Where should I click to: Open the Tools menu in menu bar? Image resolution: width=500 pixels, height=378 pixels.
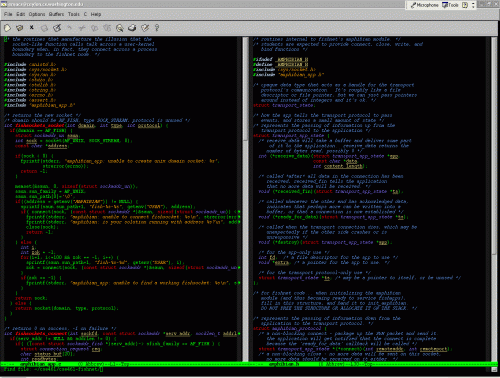74,14
